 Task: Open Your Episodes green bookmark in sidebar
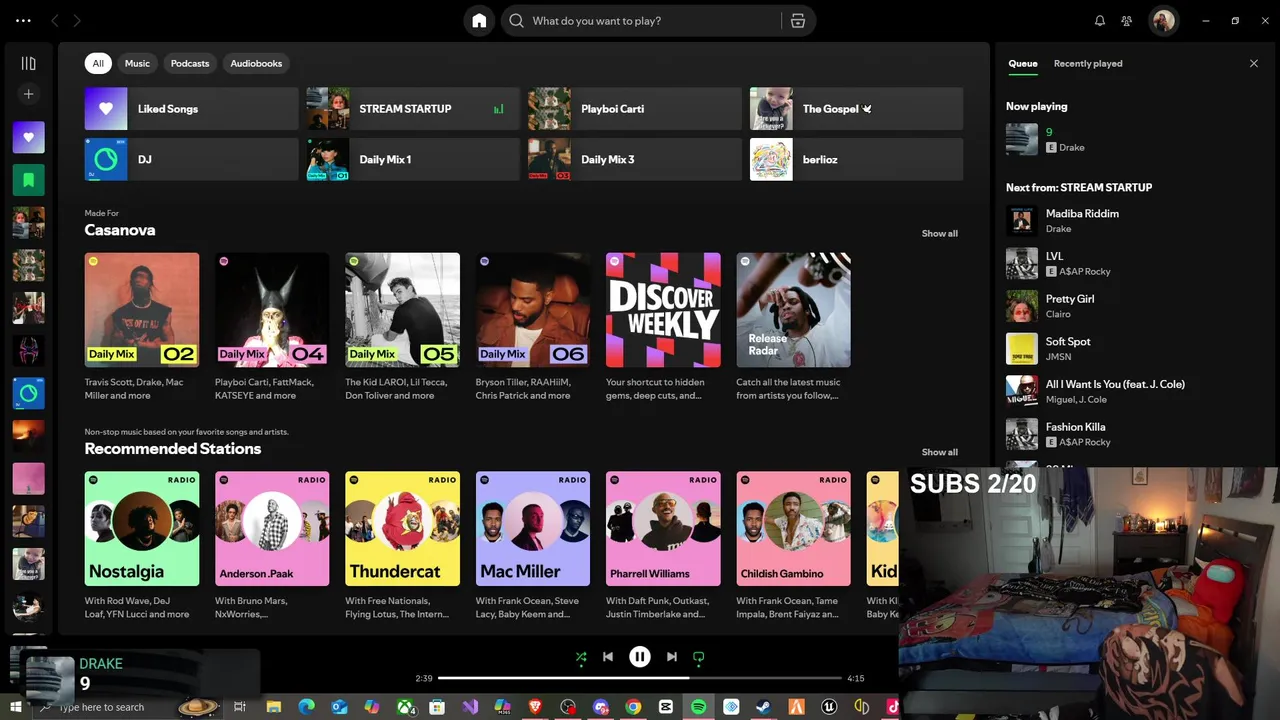[28, 180]
